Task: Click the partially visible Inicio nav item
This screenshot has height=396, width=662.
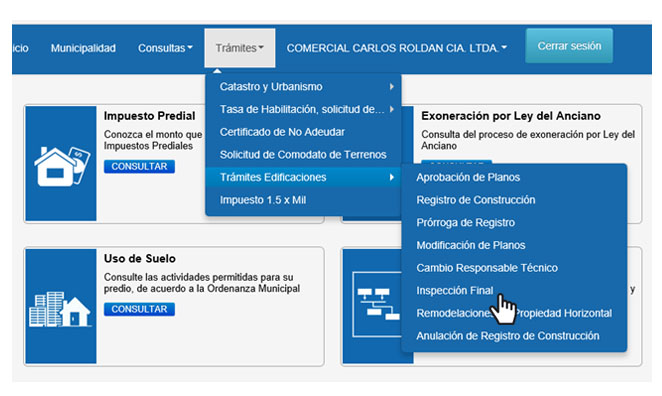Action: [x=20, y=48]
